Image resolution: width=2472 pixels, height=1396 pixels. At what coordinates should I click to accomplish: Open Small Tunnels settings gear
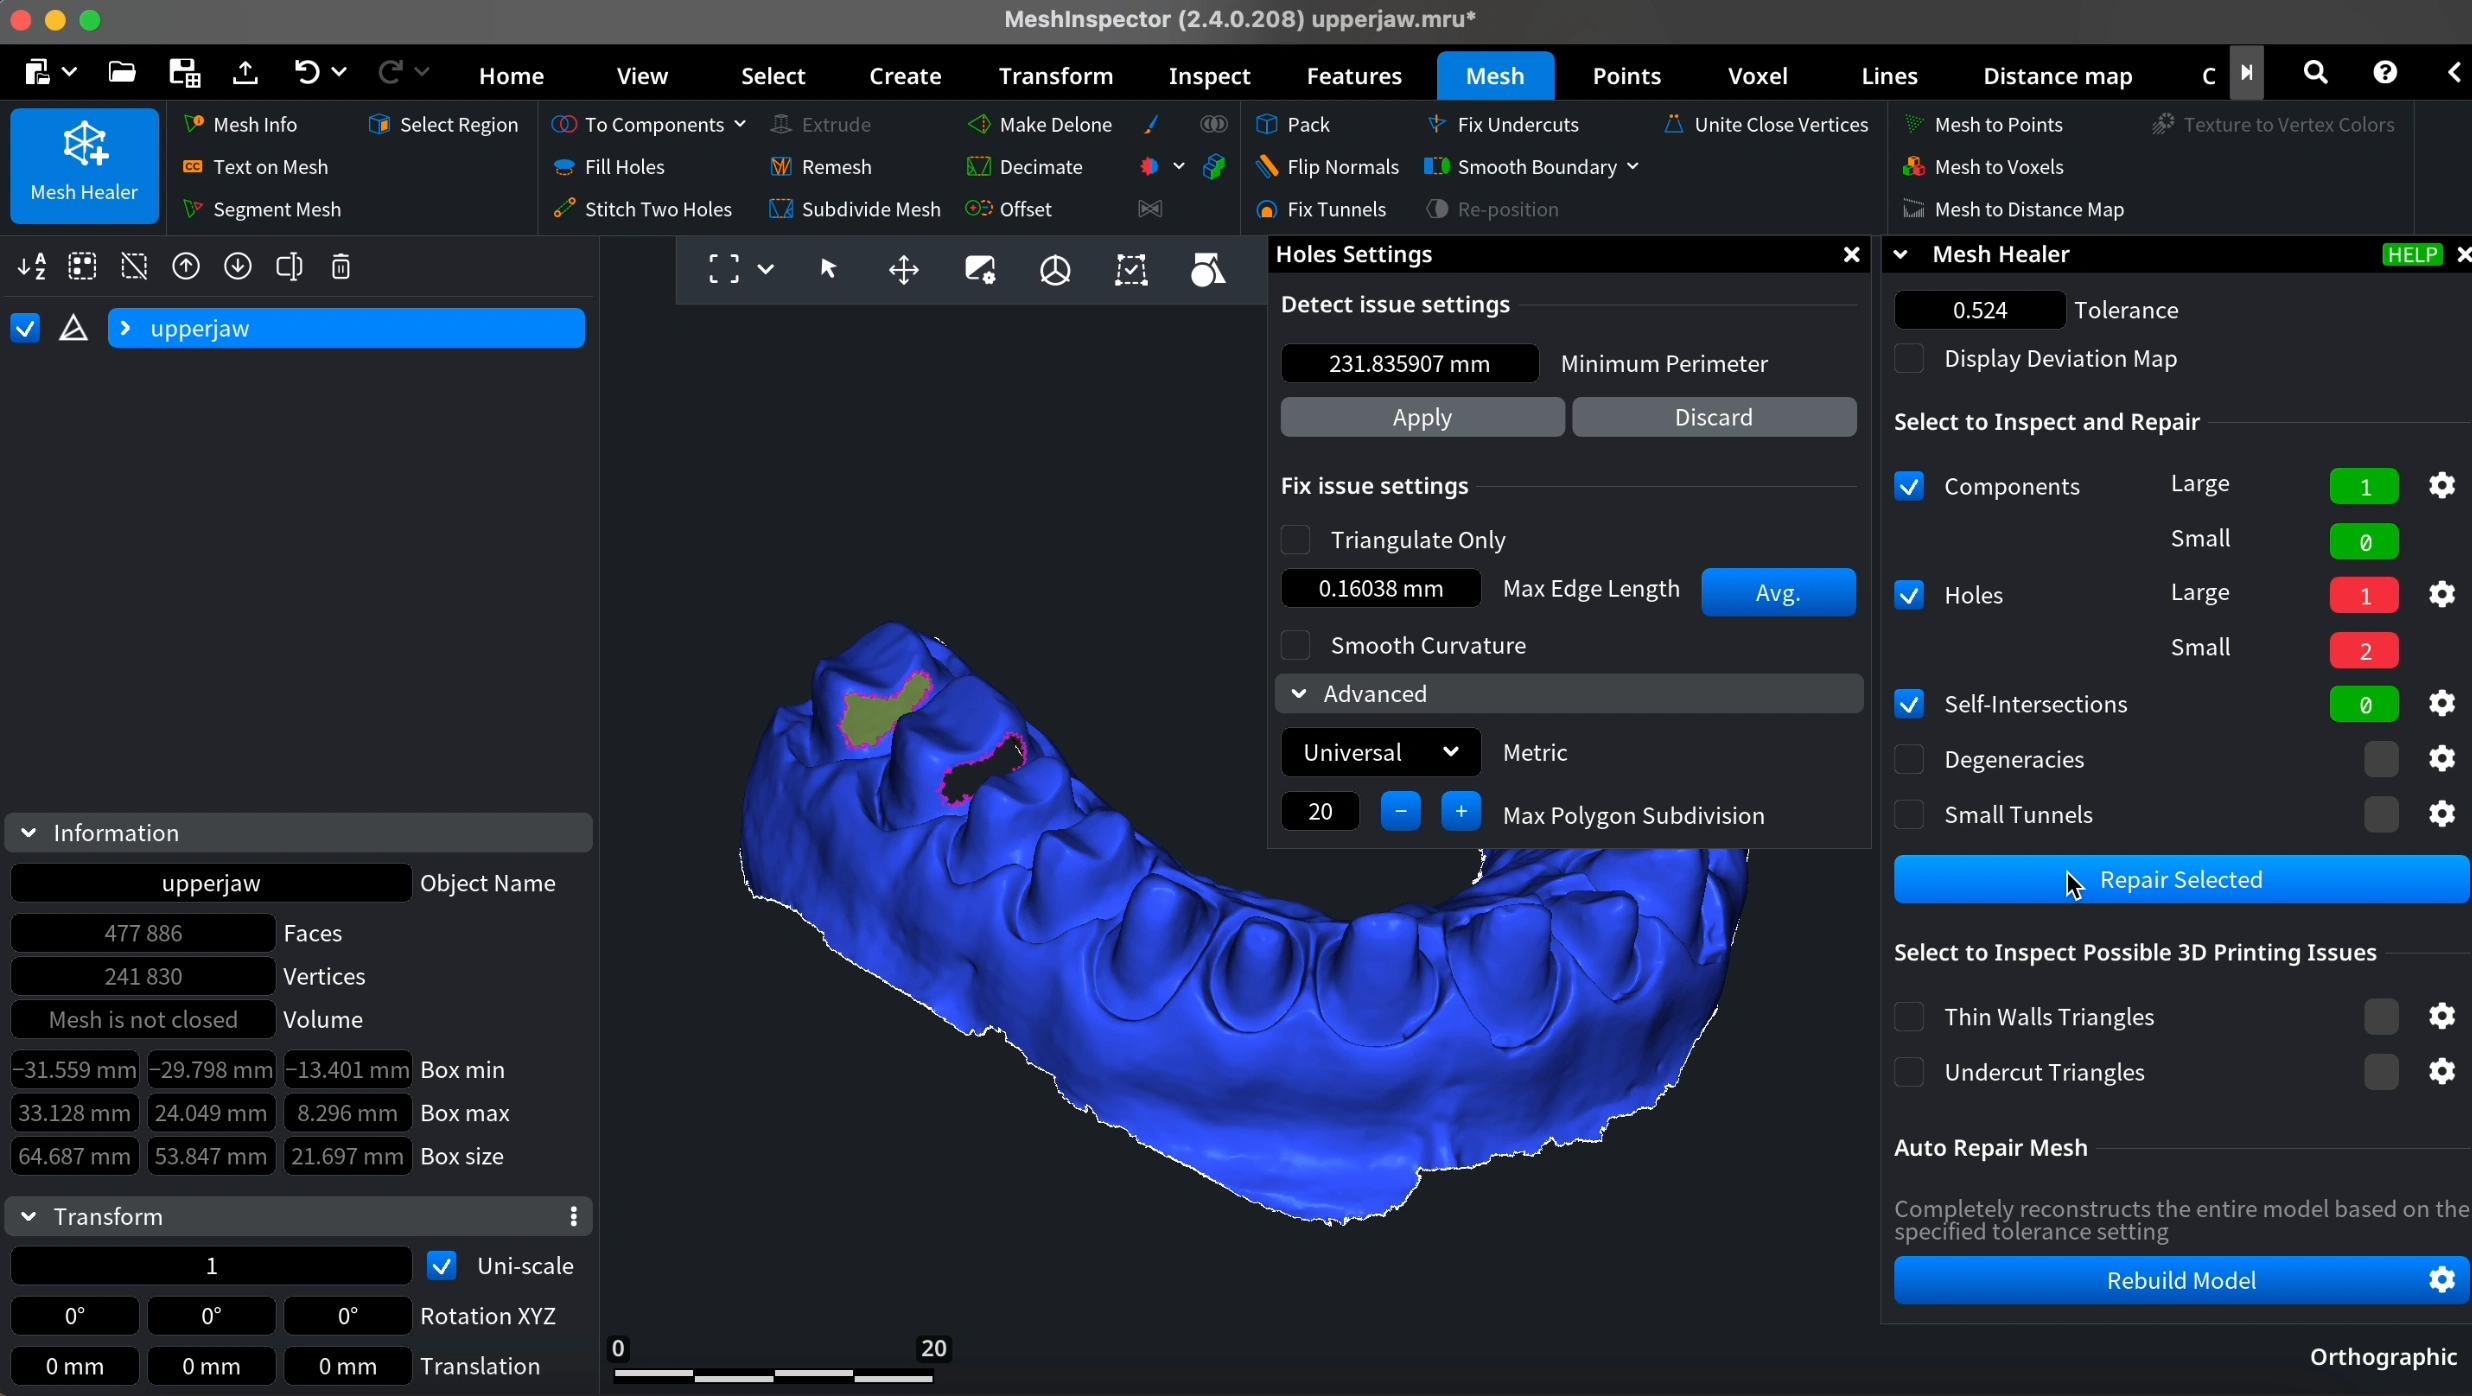click(2442, 814)
